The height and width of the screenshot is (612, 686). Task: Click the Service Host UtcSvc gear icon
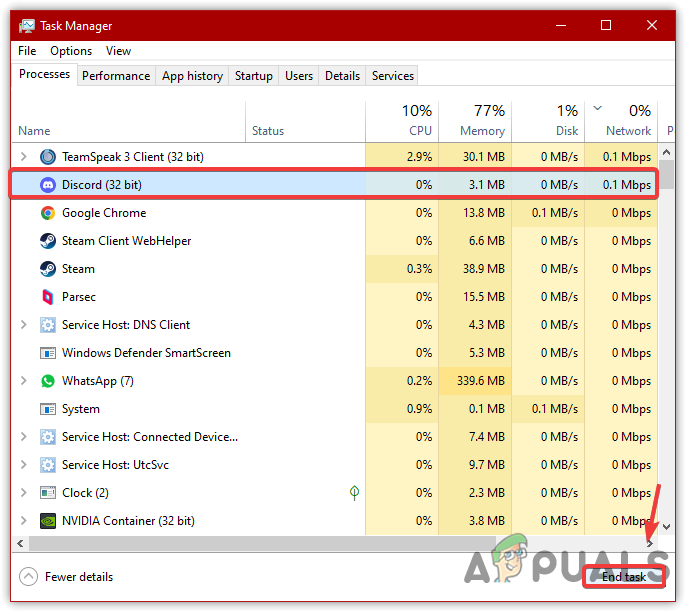(48, 465)
